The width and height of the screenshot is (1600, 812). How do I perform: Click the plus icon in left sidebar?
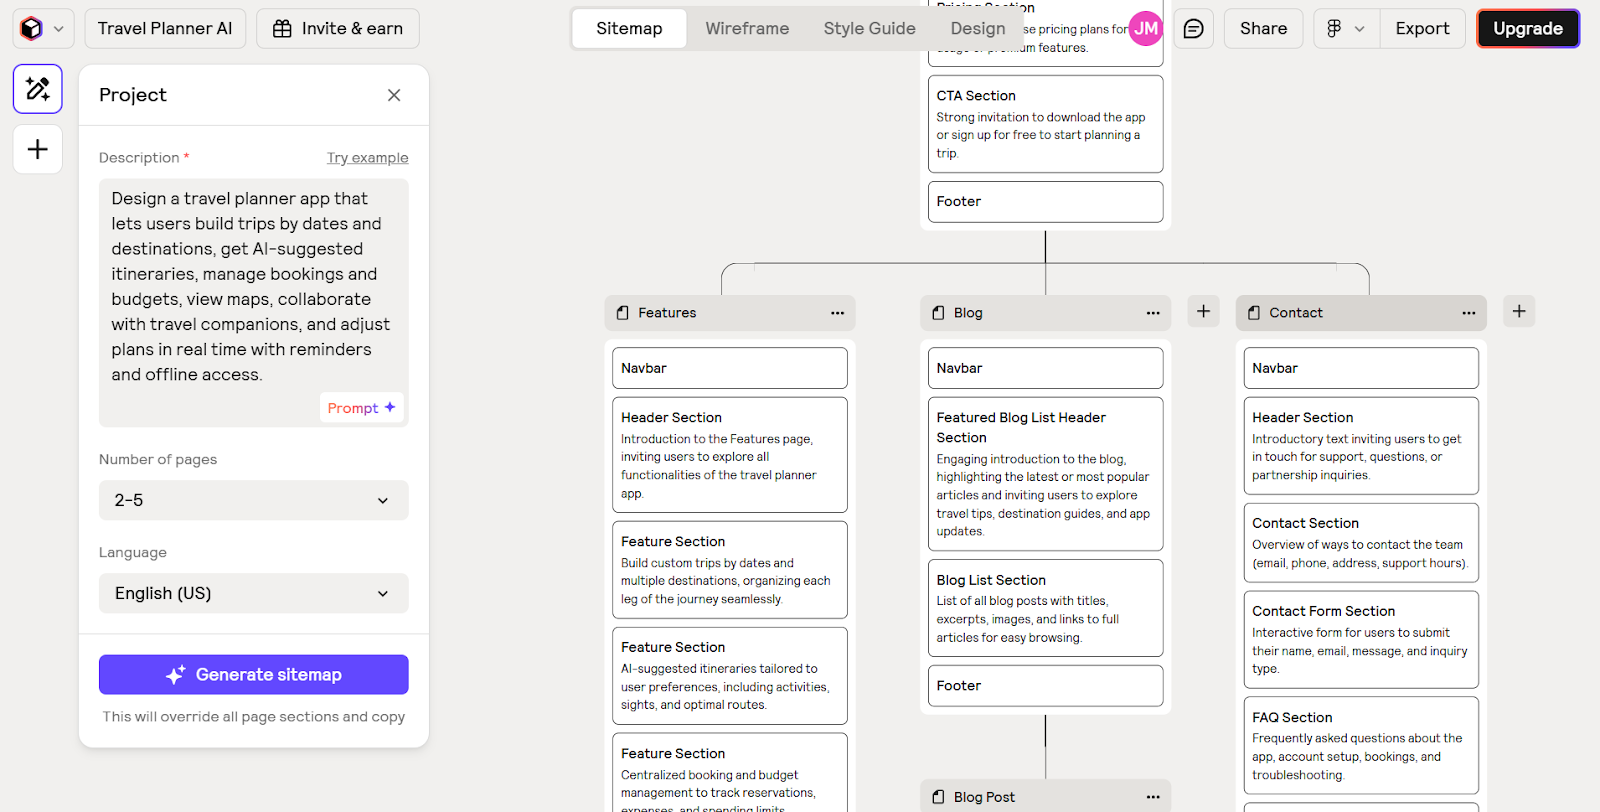[38, 150]
